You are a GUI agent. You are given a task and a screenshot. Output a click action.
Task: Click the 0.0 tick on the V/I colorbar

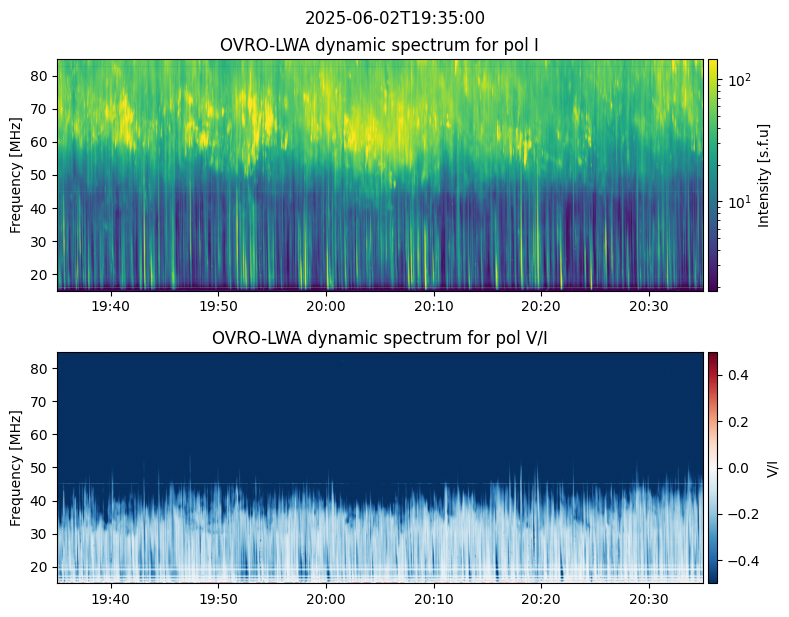pyautogui.click(x=737, y=467)
